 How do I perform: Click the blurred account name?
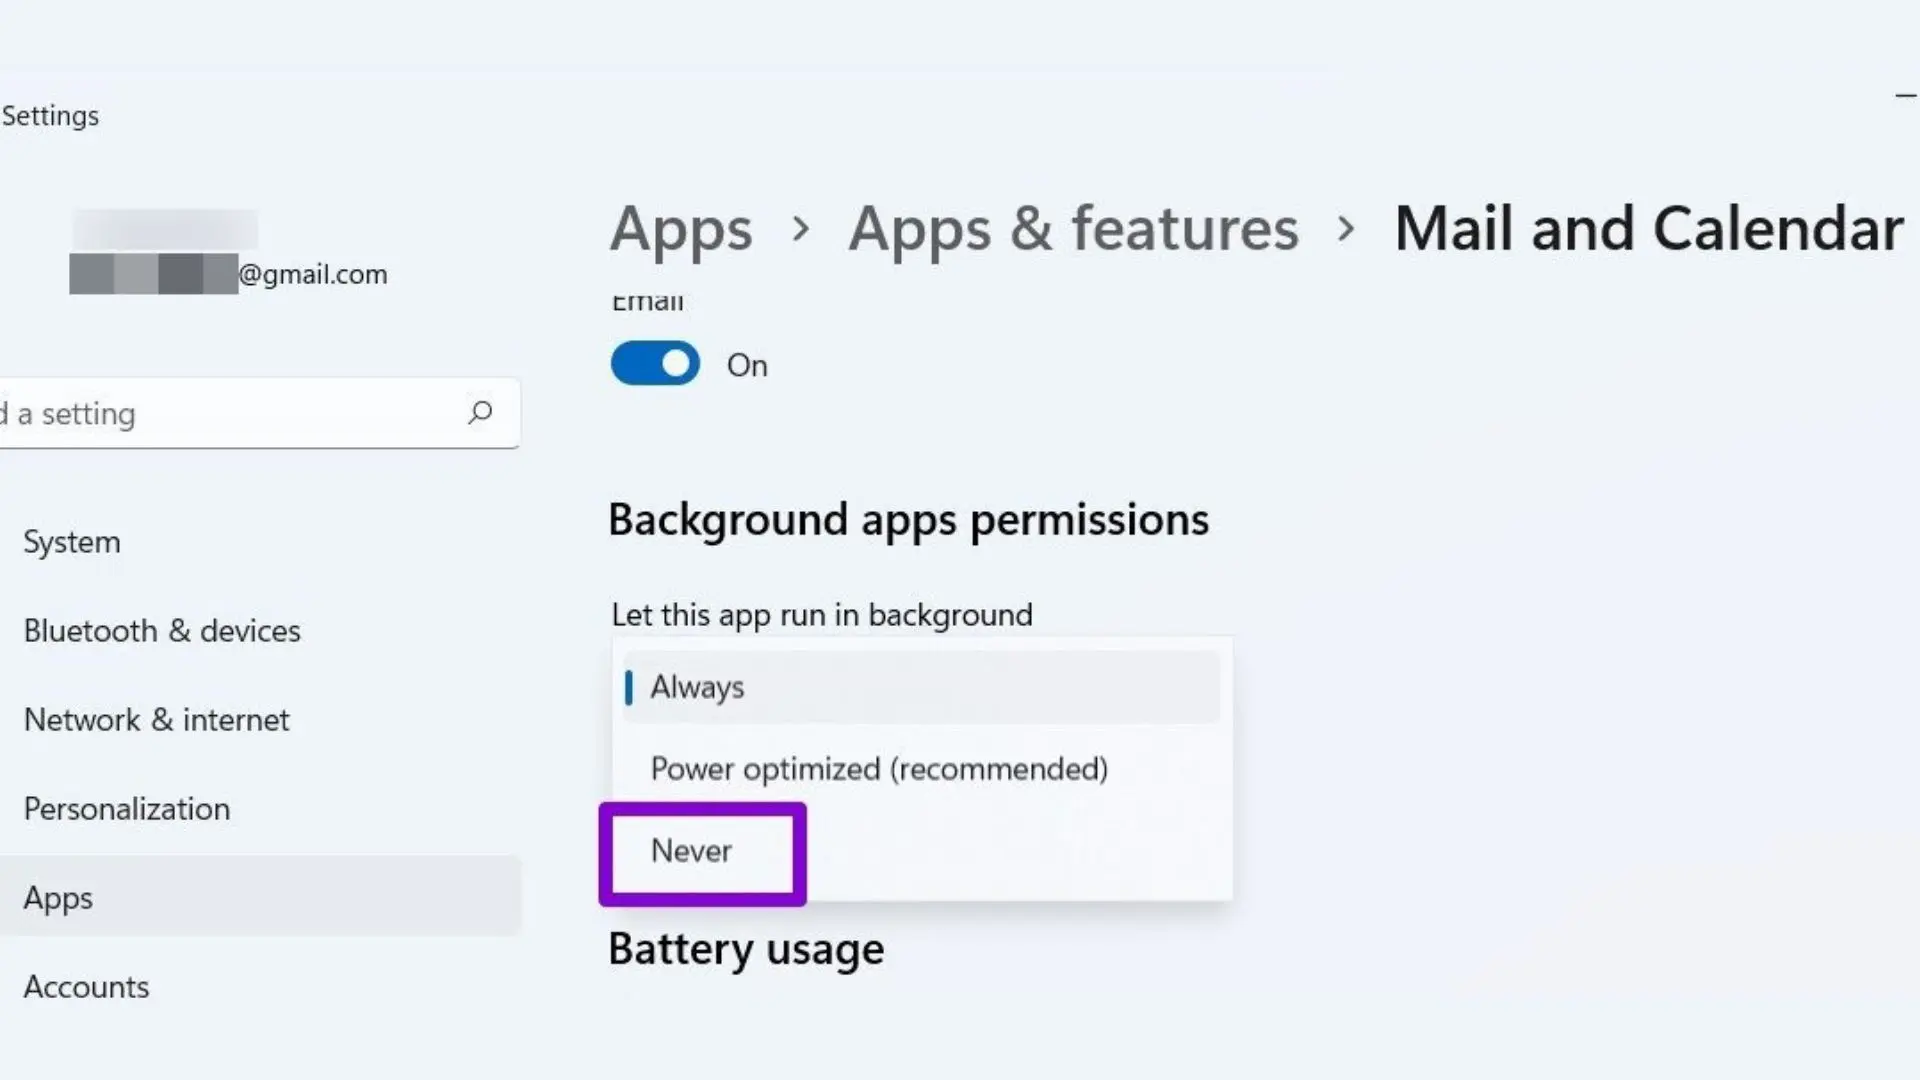click(165, 229)
